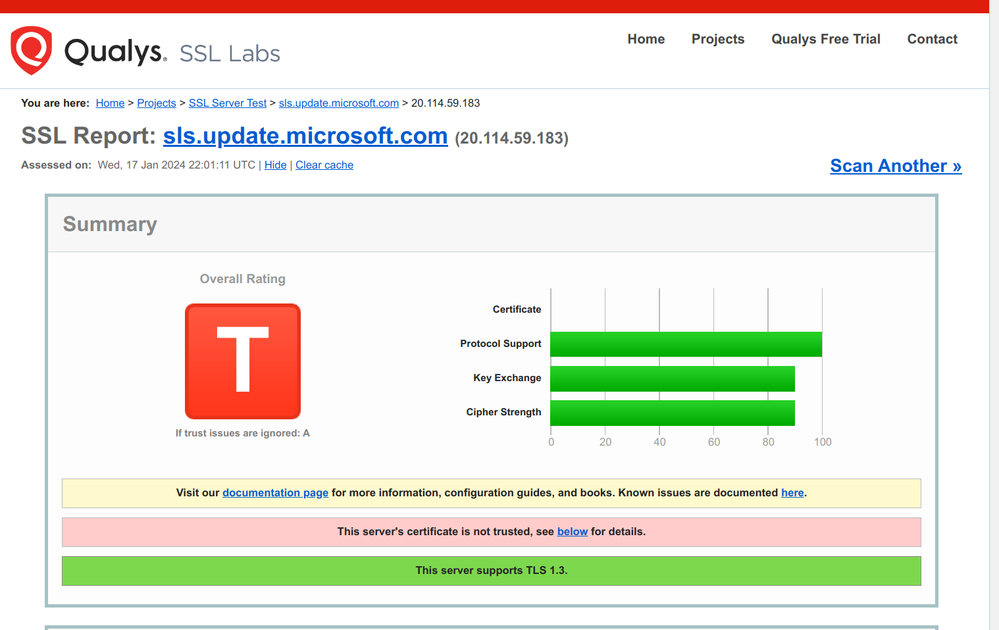The image size is (999, 630).
Task: Click the Qualys SSL Labs wordmark text
Action: tap(172, 52)
